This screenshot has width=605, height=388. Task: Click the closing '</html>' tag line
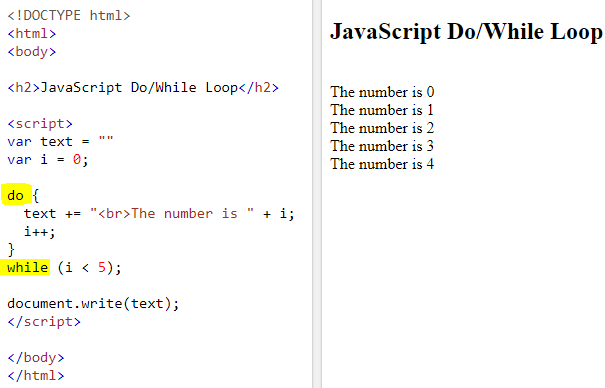(x=35, y=375)
